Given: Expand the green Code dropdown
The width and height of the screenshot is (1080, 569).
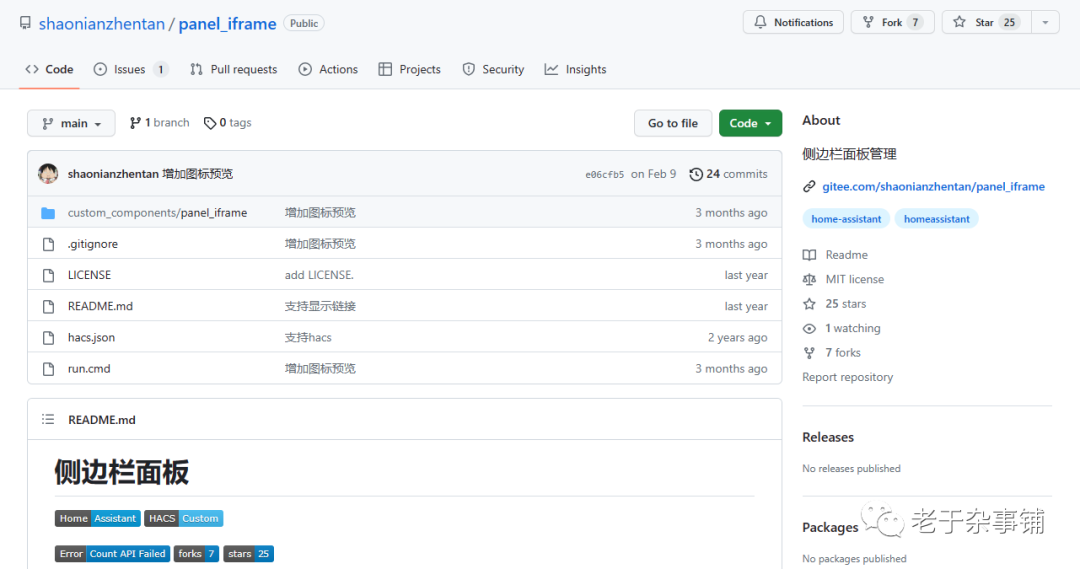Looking at the screenshot, I should 750,123.
